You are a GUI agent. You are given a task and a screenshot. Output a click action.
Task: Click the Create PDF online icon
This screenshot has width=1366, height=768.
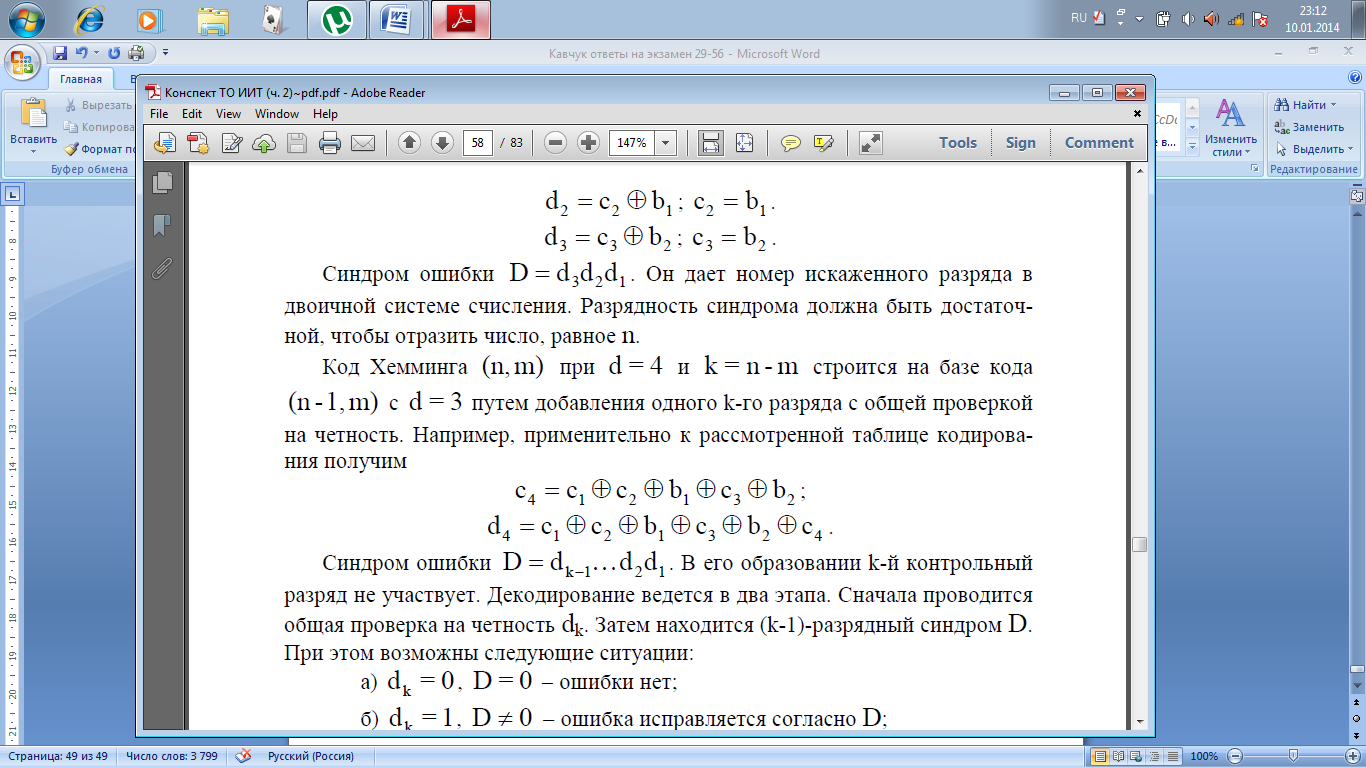tap(198, 143)
